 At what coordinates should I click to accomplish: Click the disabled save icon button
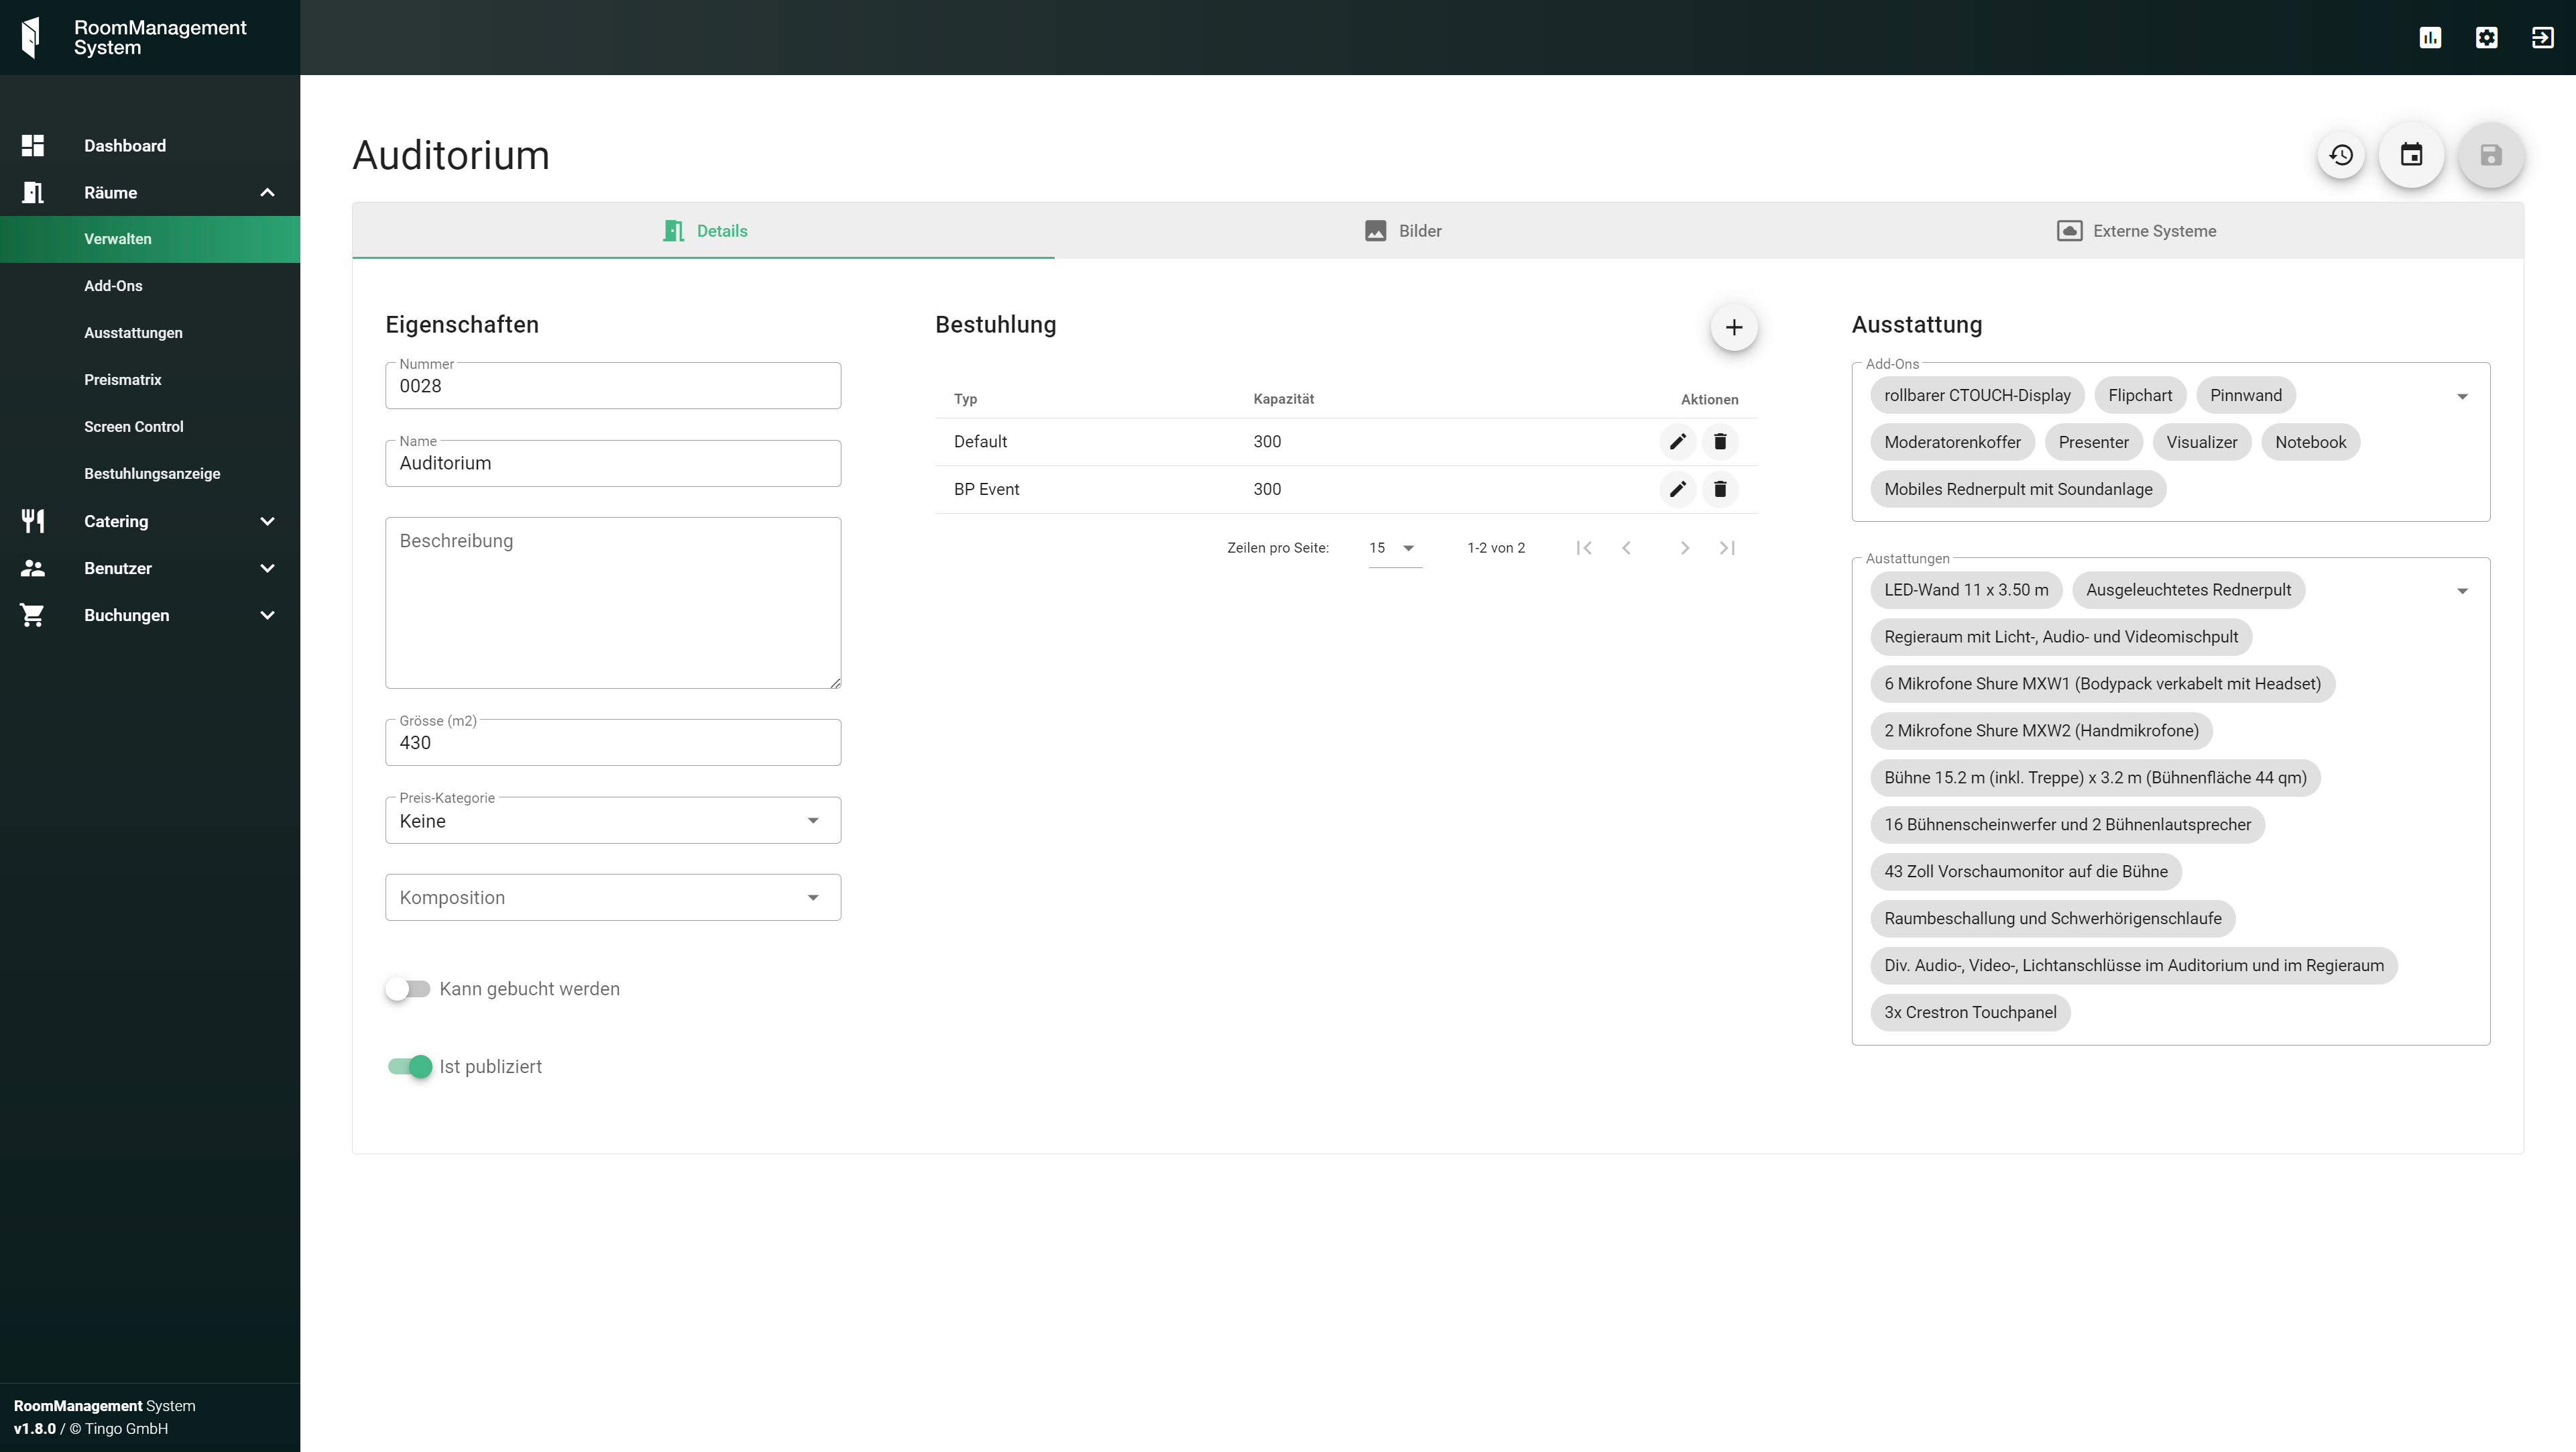click(2490, 155)
